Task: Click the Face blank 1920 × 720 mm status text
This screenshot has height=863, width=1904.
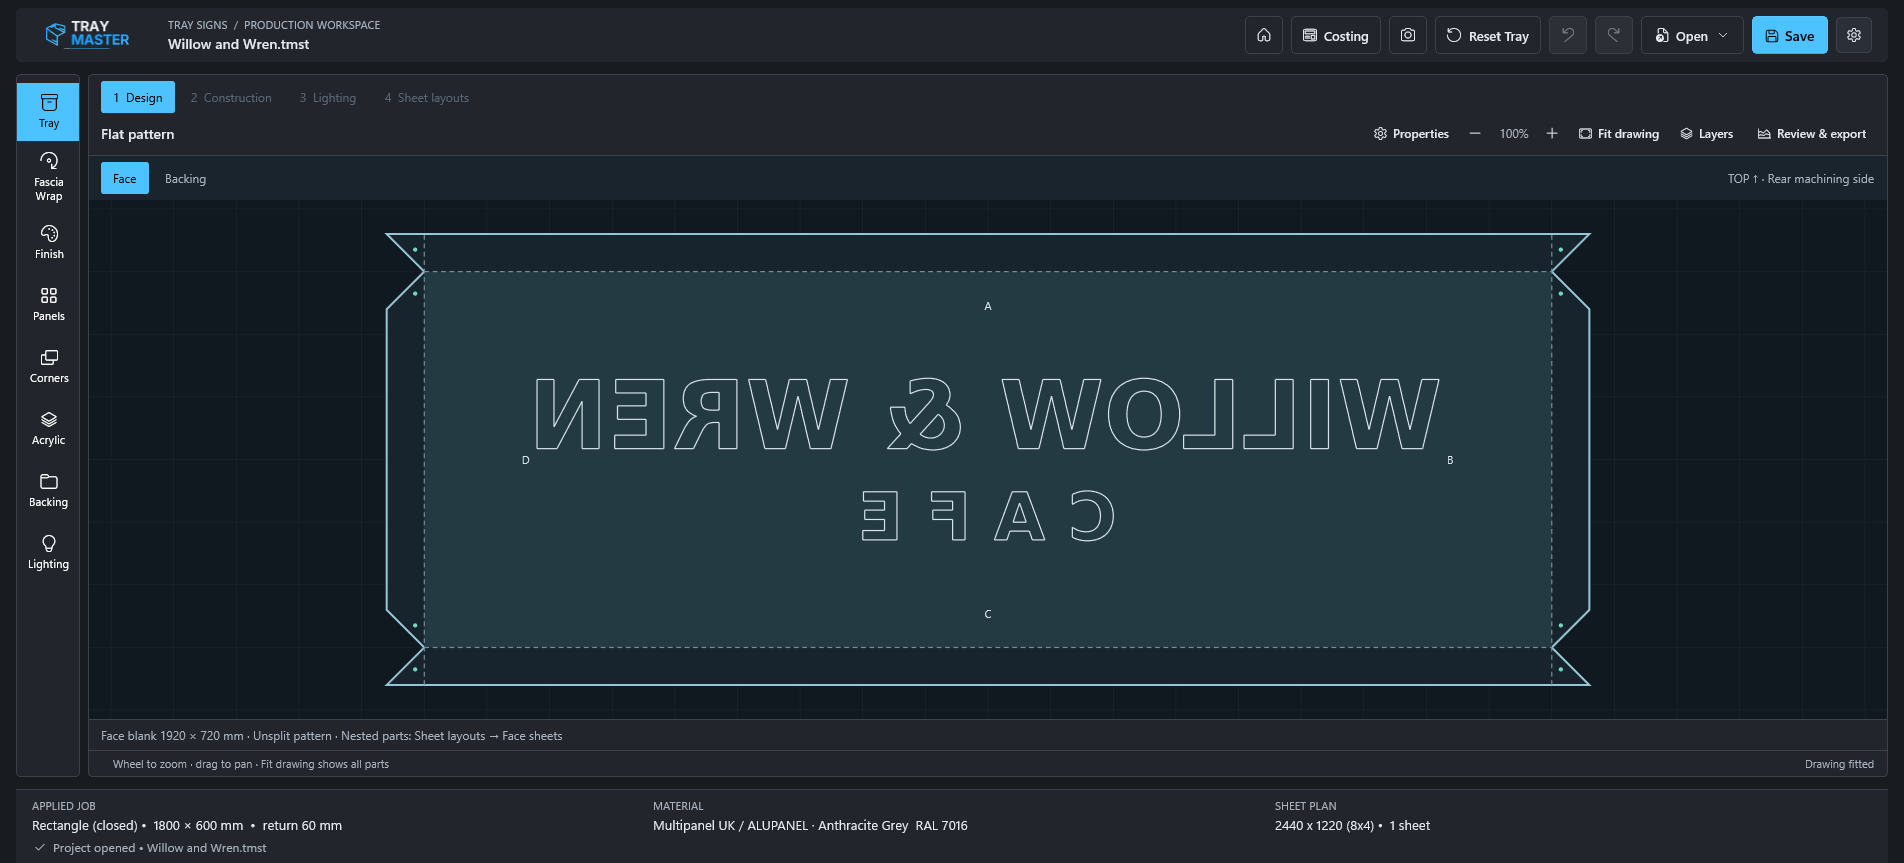Action: point(172,736)
